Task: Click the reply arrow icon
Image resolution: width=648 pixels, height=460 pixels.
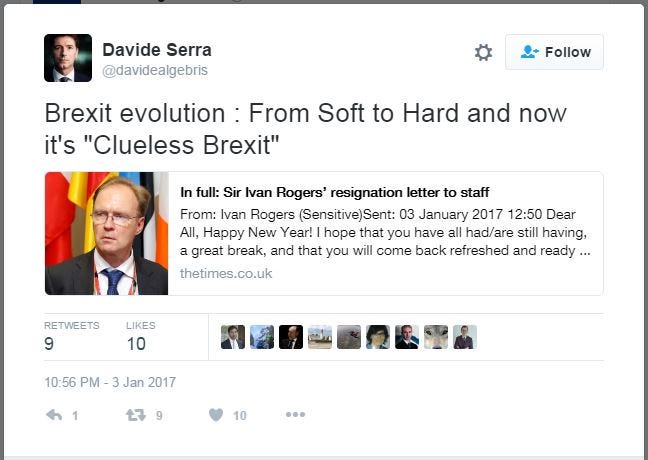Action: click(x=54, y=415)
